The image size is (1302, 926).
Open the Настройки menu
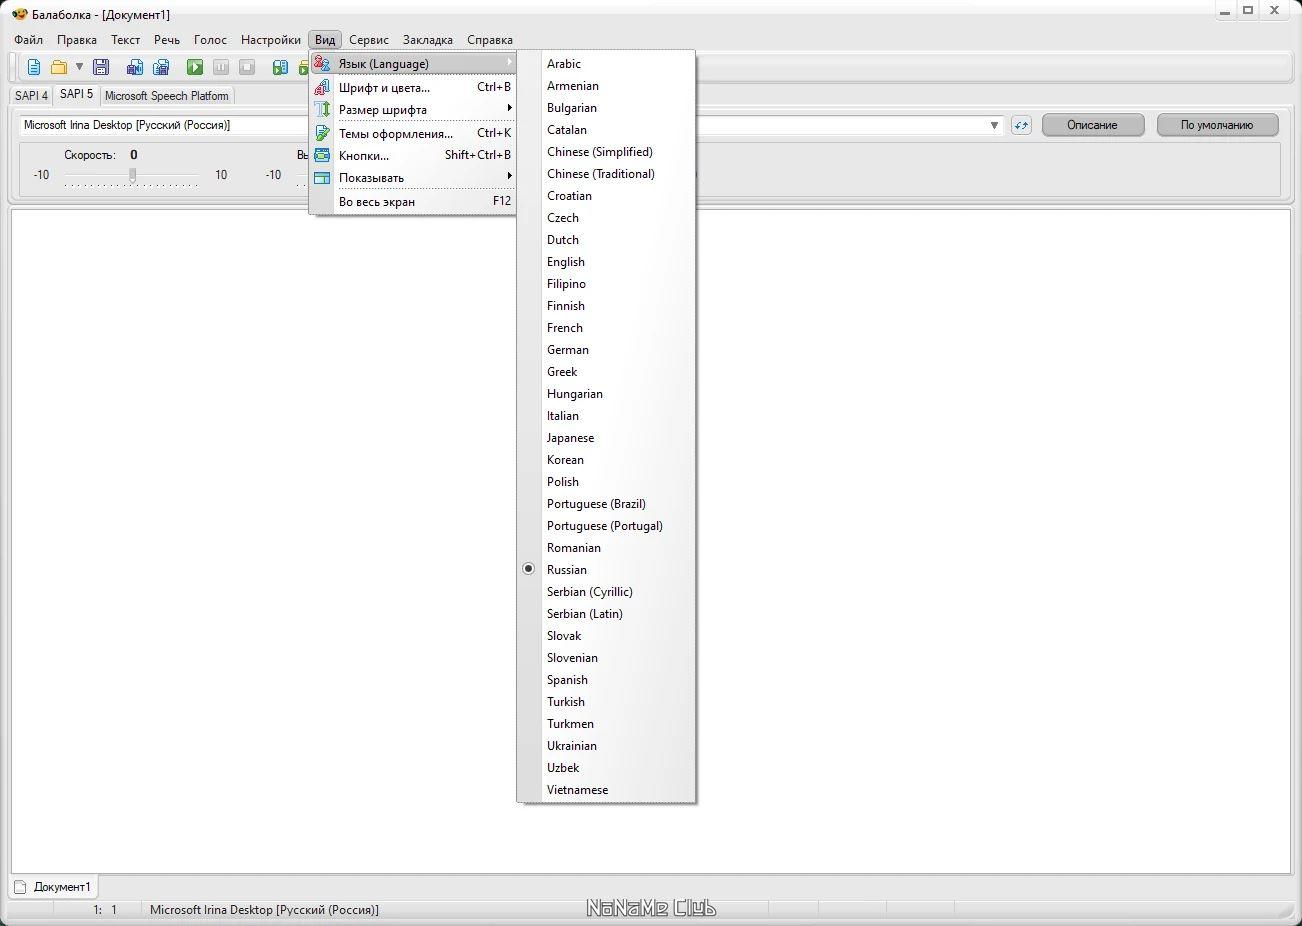(x=271, y=40)
